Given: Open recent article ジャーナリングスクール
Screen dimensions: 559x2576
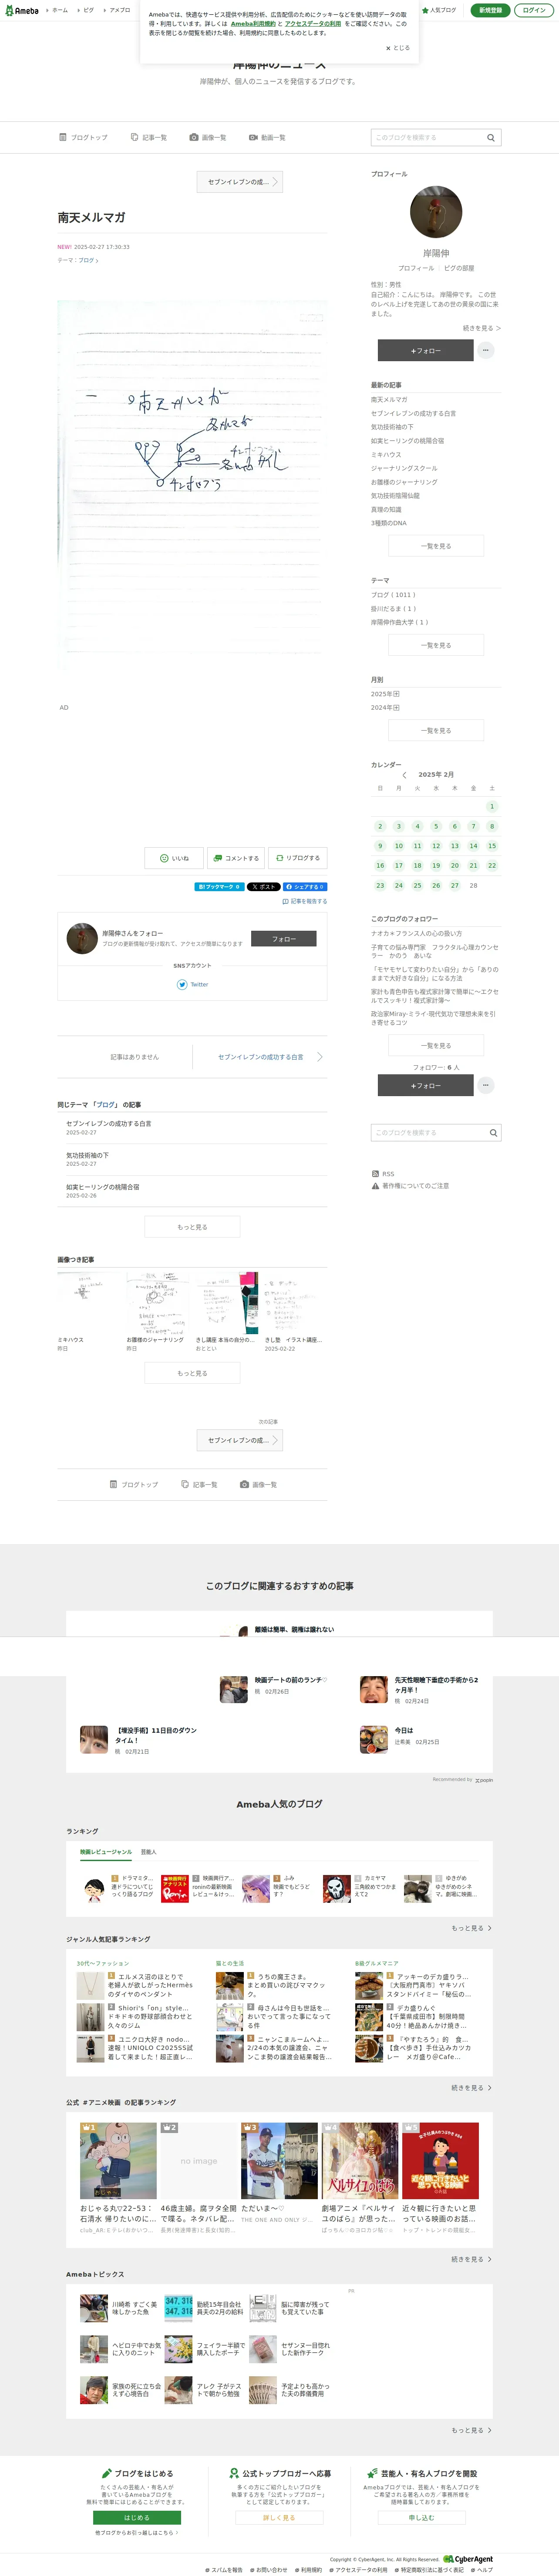Looking at the screenshot, I should coord(404,468).
